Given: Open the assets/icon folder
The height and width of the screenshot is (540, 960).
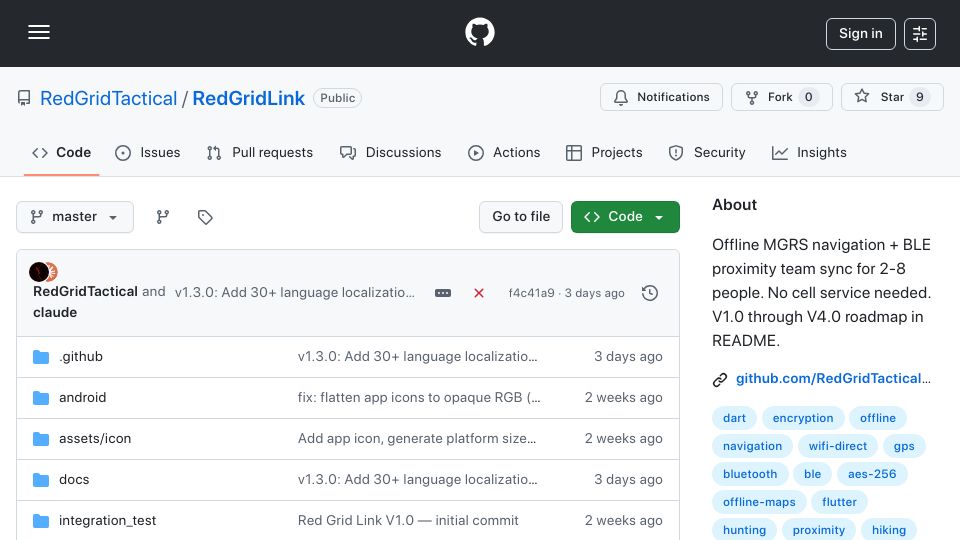Looking at the screenshot, I should (x=95, y=438).
